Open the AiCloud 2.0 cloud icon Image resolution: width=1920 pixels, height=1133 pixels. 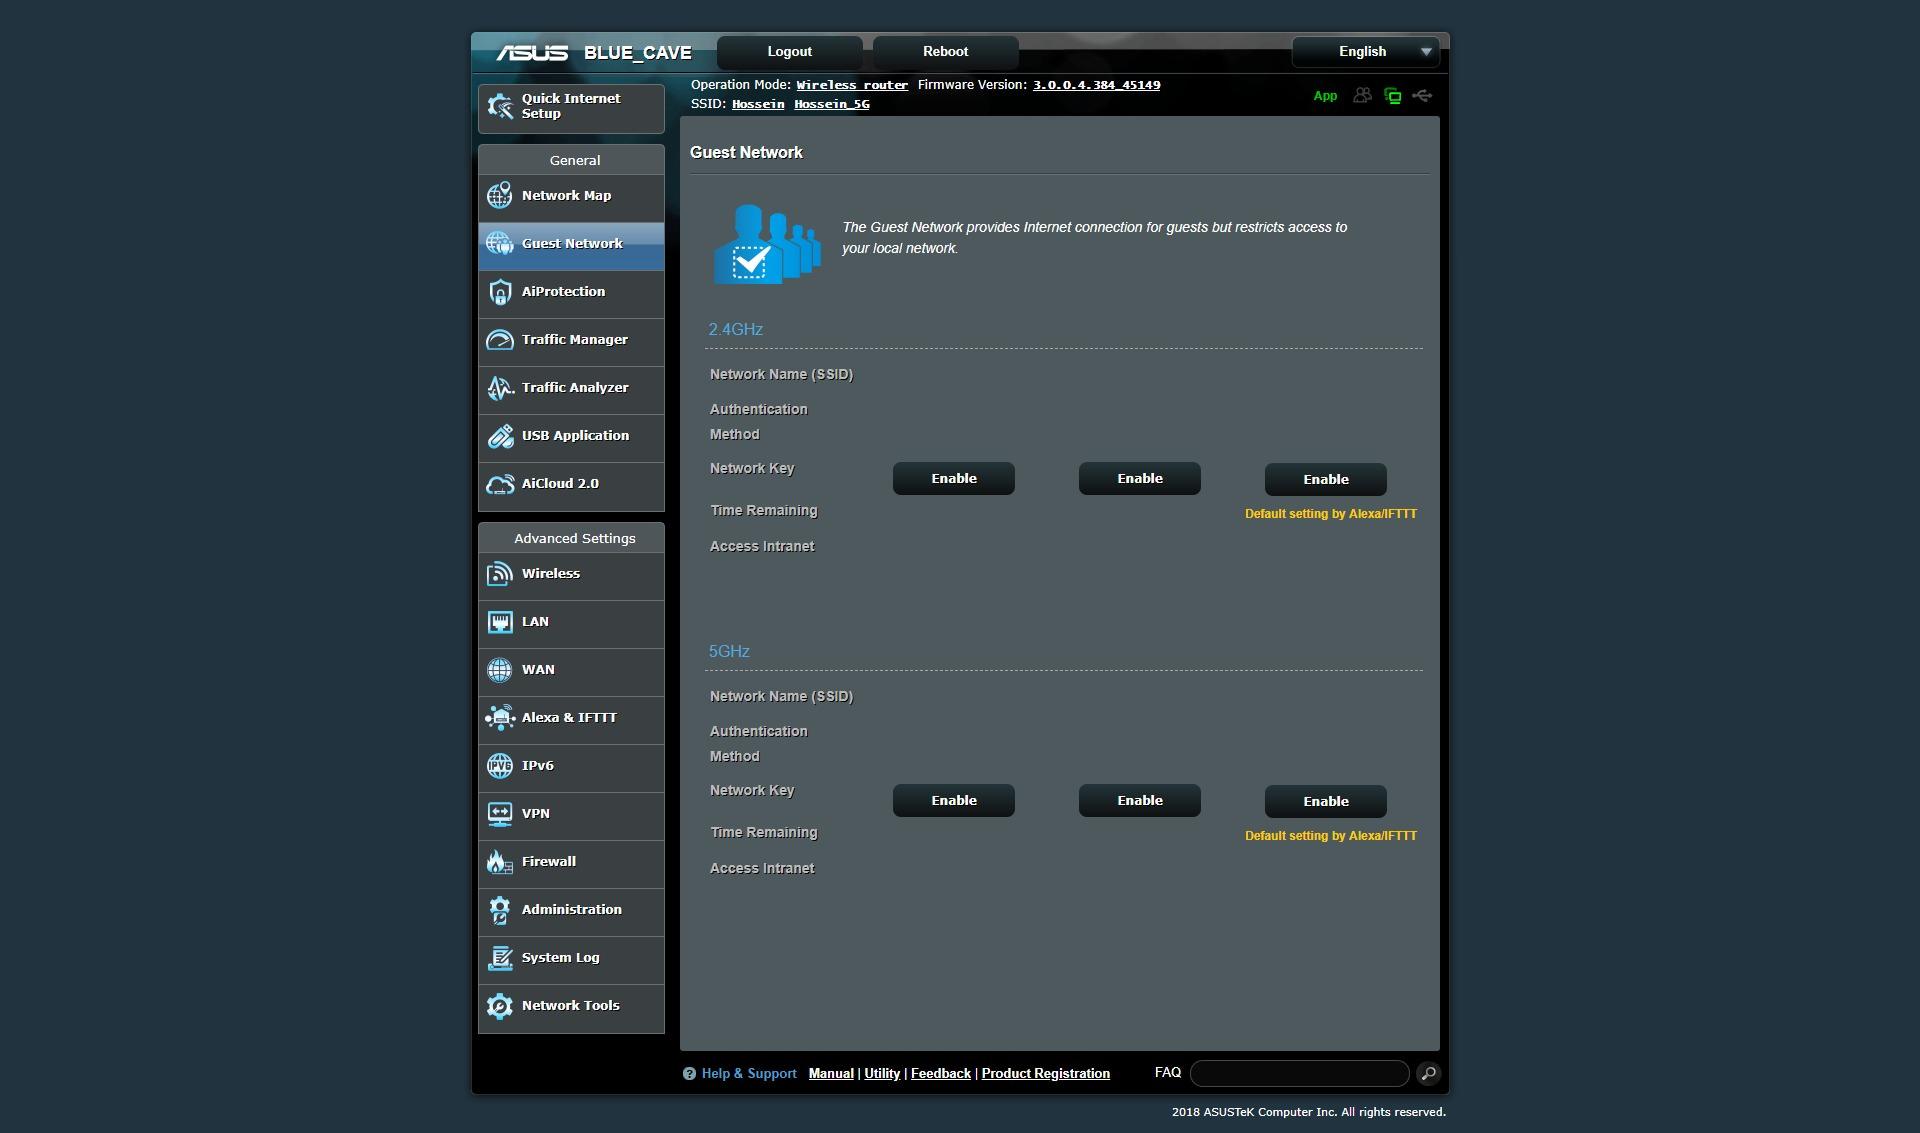click(x=499, y=484)
